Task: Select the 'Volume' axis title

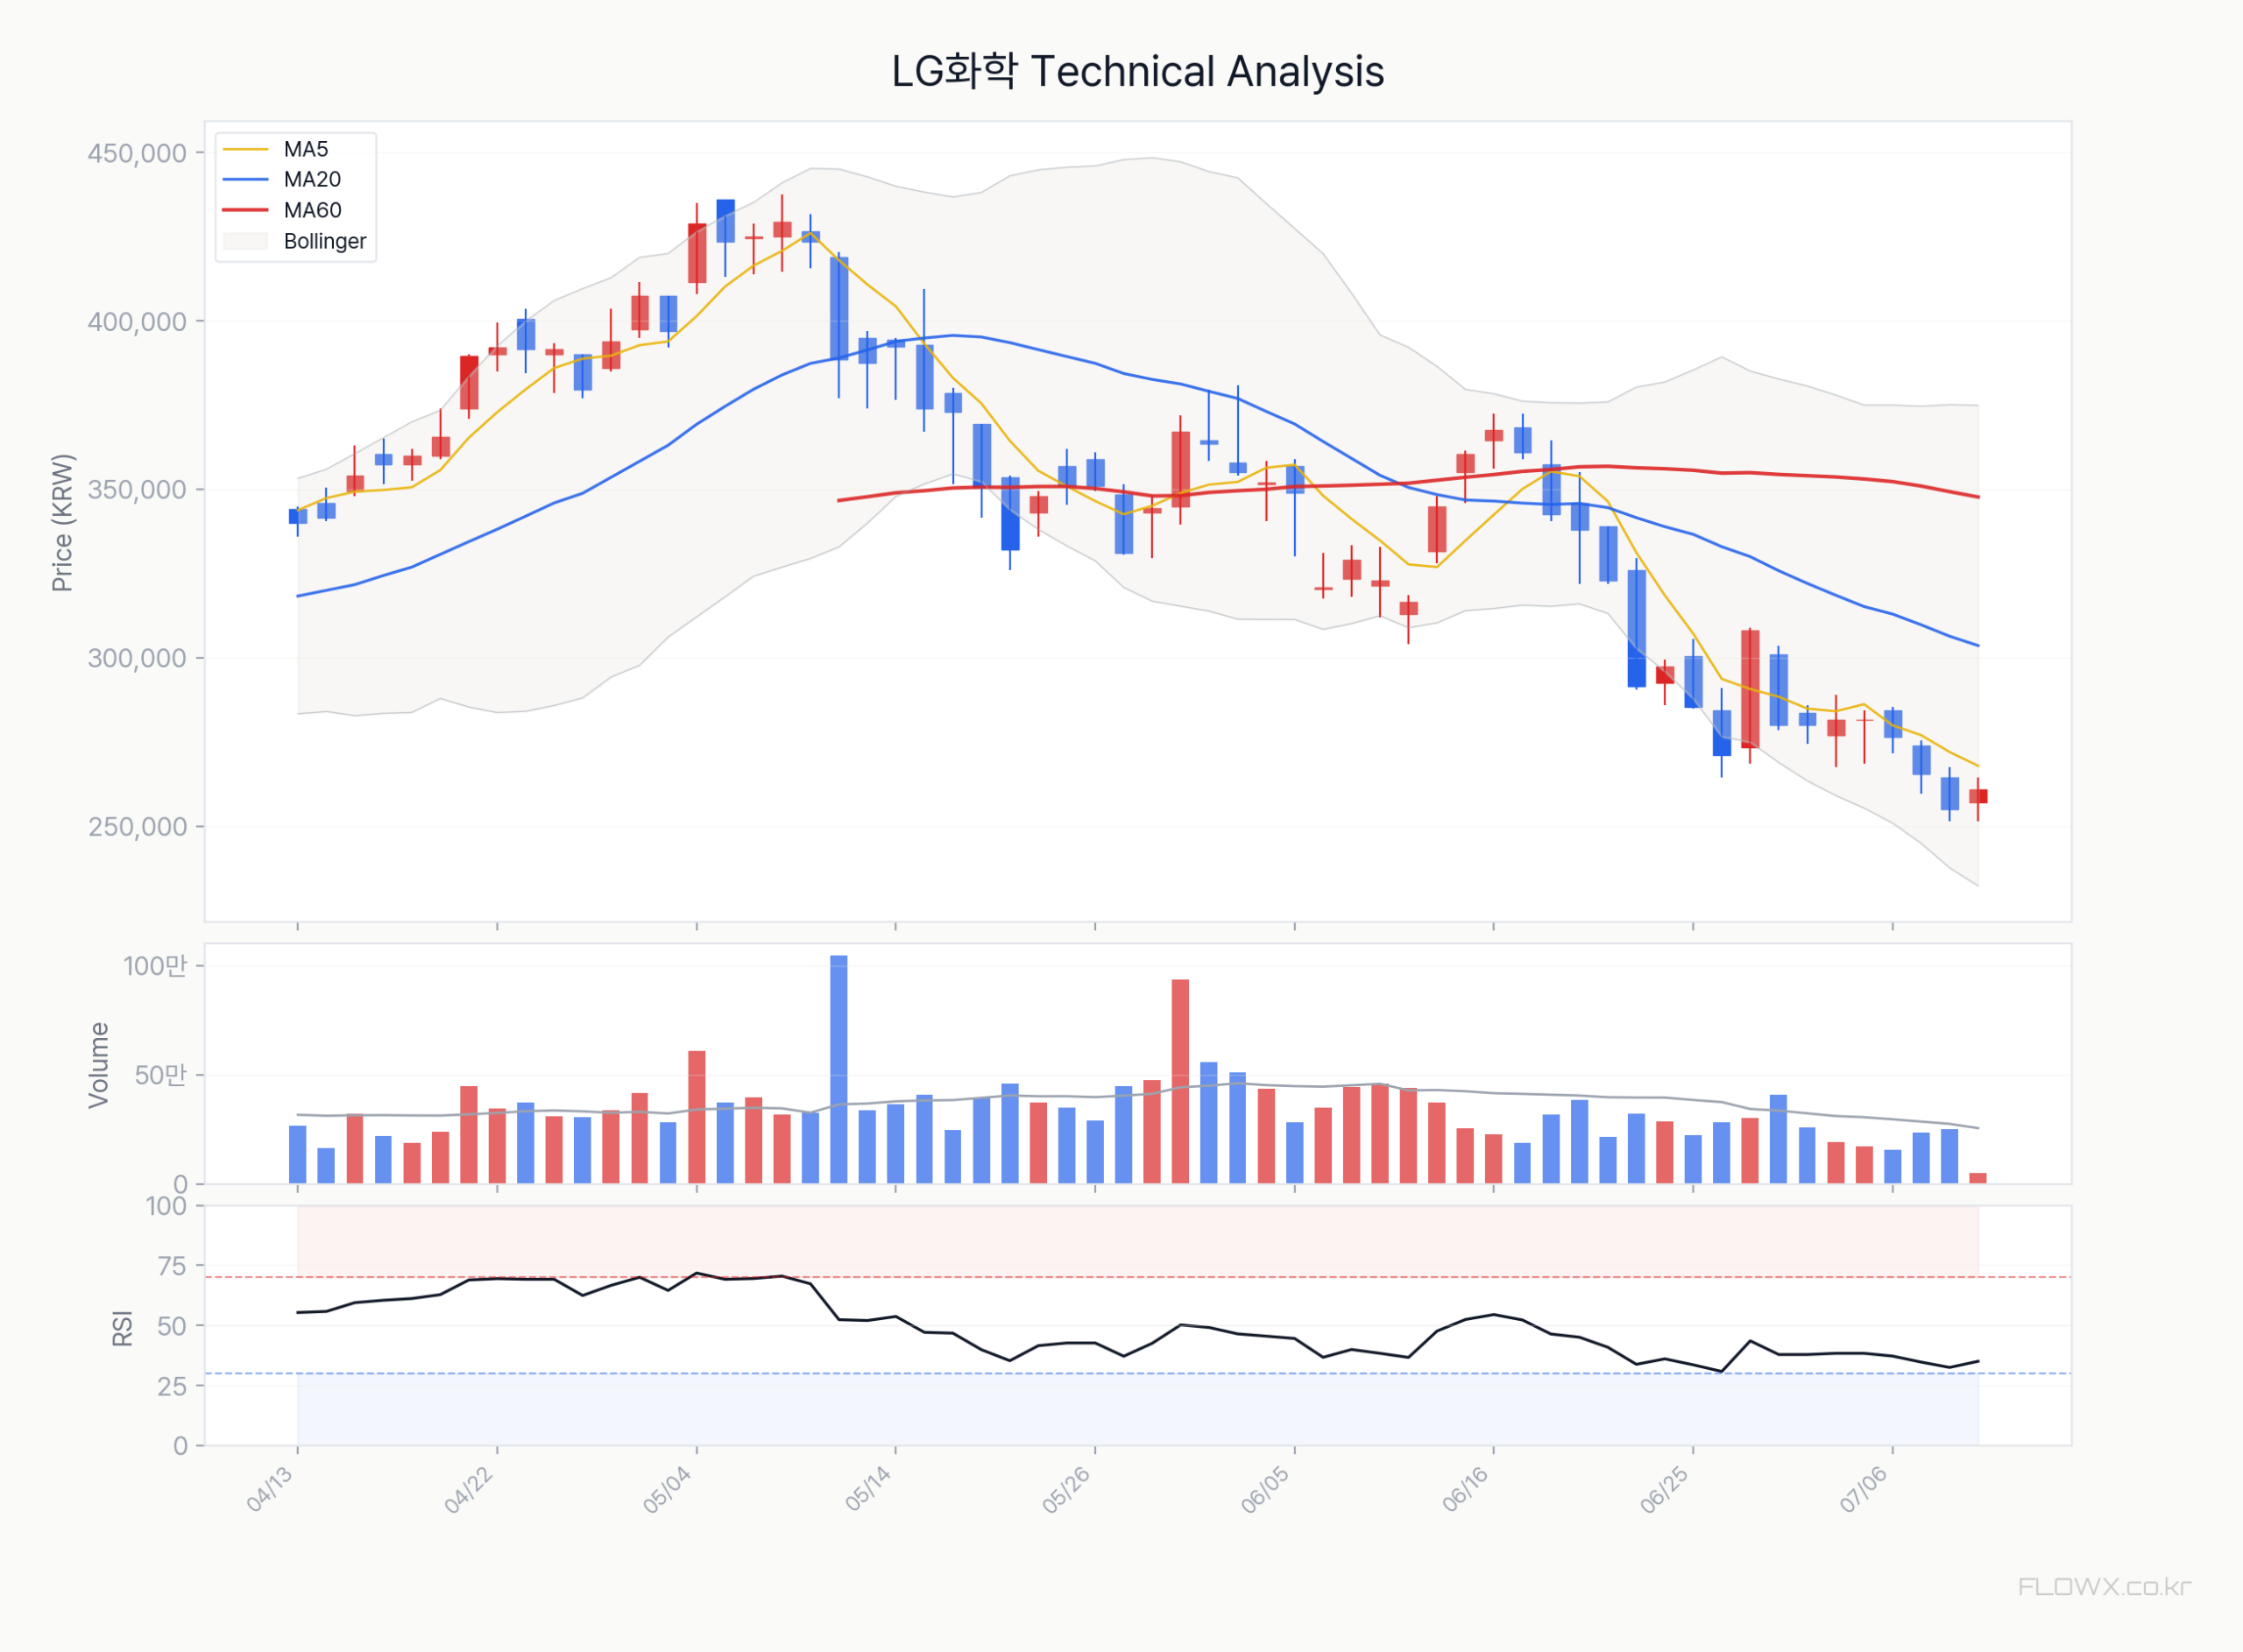Action: click(98, 1065)
